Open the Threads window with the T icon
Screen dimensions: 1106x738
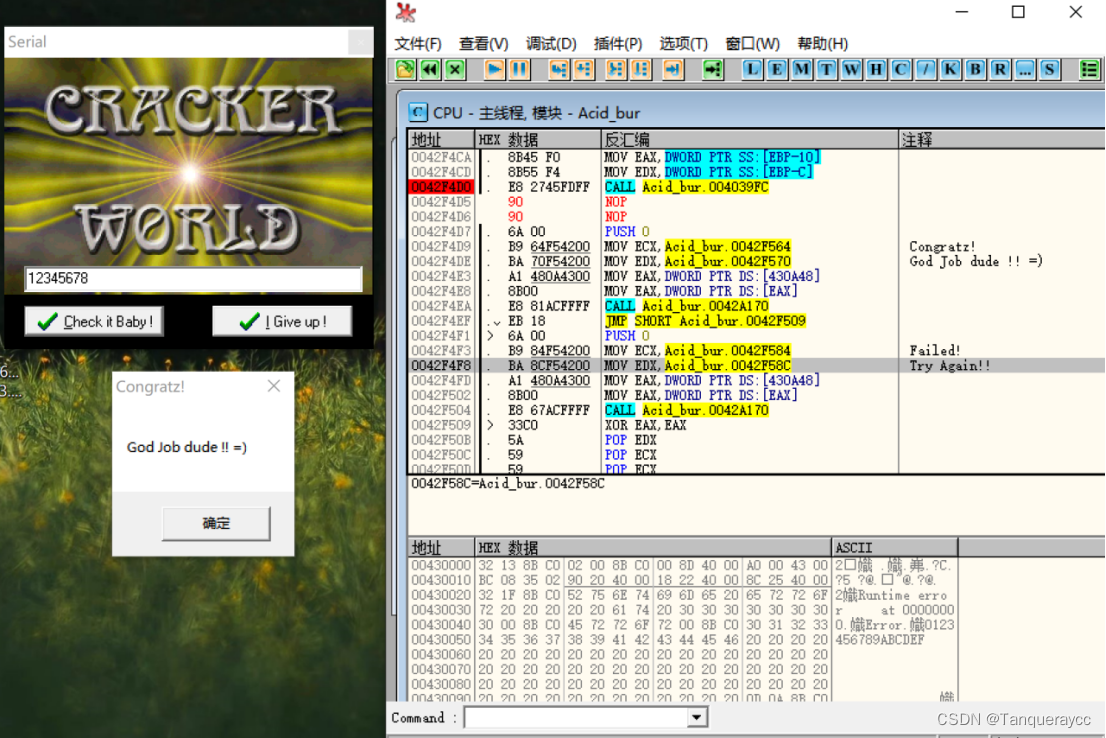[x=825, y=69]
